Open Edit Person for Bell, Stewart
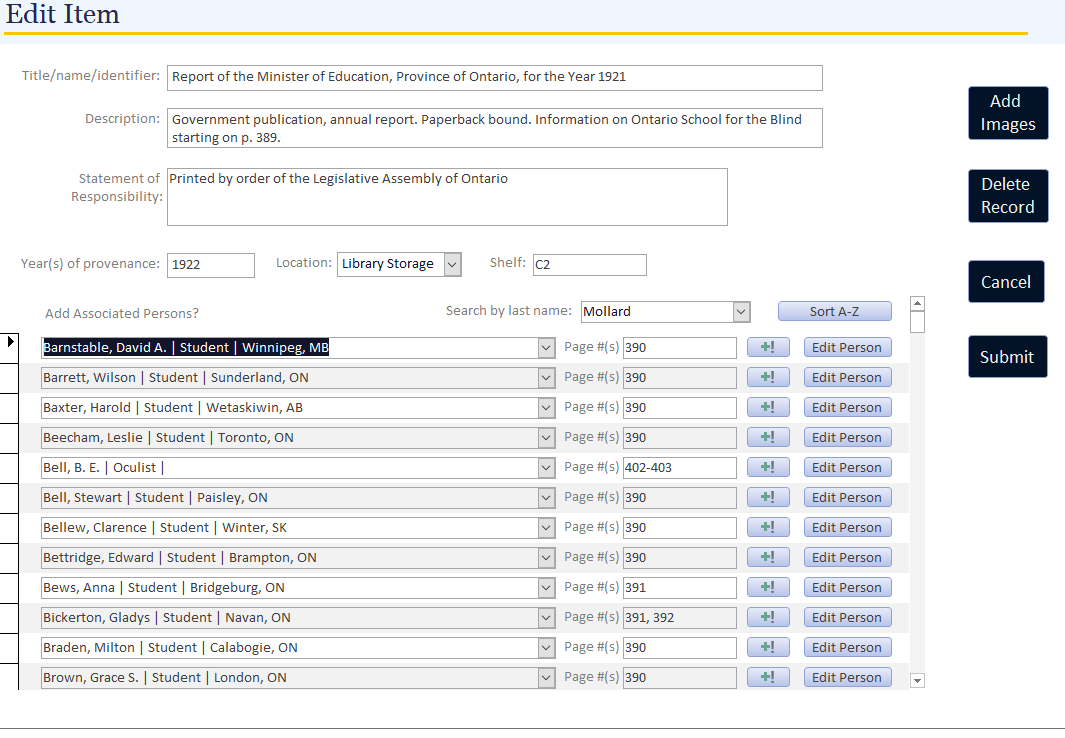The image size is (1065, 738). coord(846,498)
